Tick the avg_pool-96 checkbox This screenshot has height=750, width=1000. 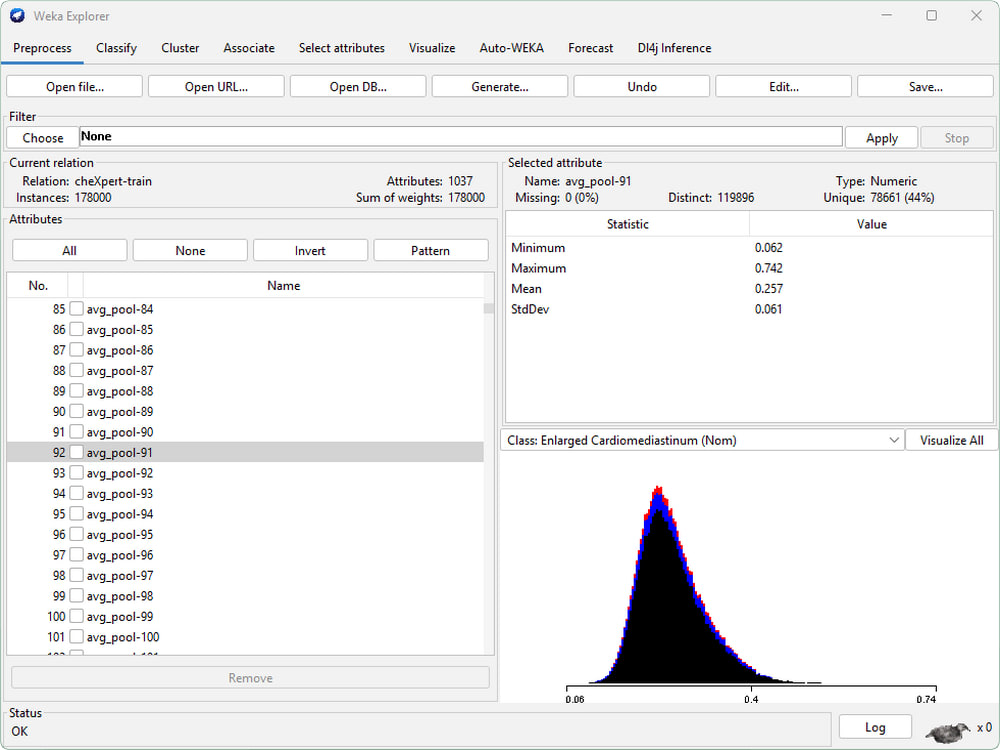[x=77, y=554]
